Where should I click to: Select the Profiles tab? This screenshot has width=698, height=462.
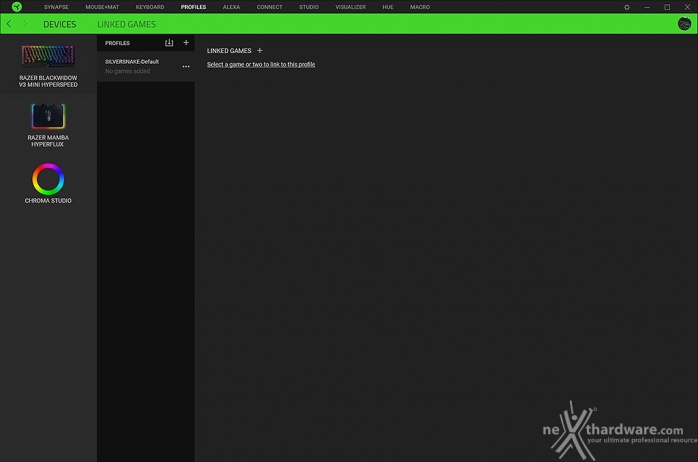tap(193, 7)
